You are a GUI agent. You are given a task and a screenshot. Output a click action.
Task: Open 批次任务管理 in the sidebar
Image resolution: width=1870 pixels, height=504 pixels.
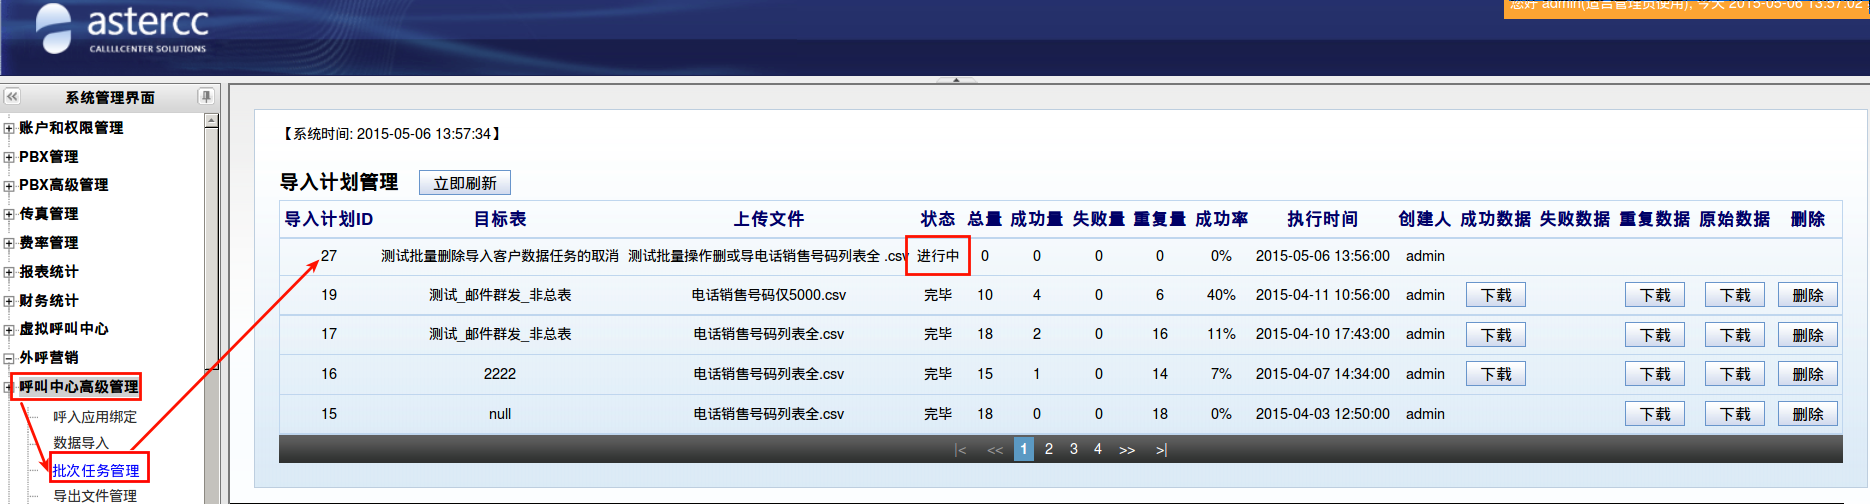point(96,470)
